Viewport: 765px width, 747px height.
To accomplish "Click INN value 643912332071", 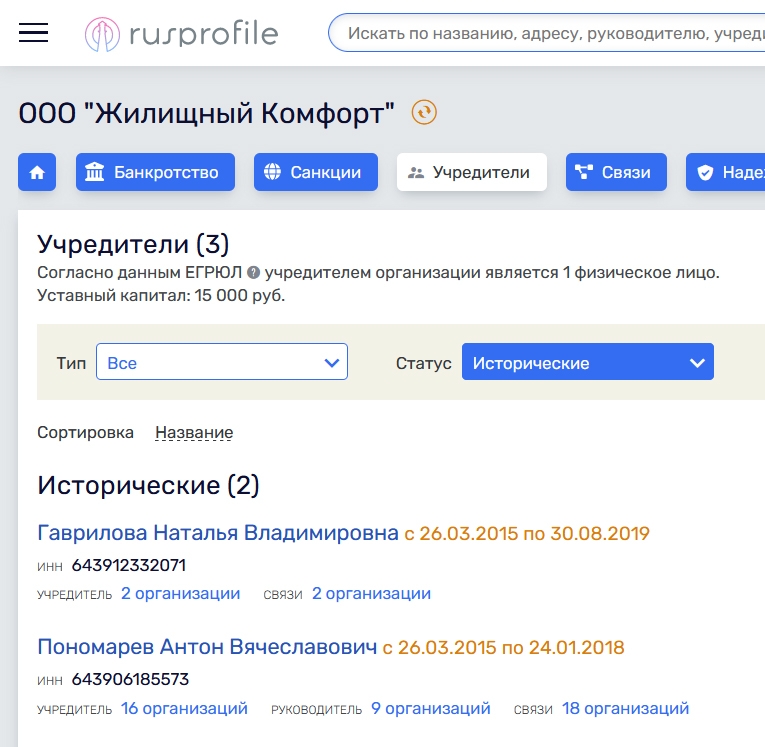I will pos(129,565).
